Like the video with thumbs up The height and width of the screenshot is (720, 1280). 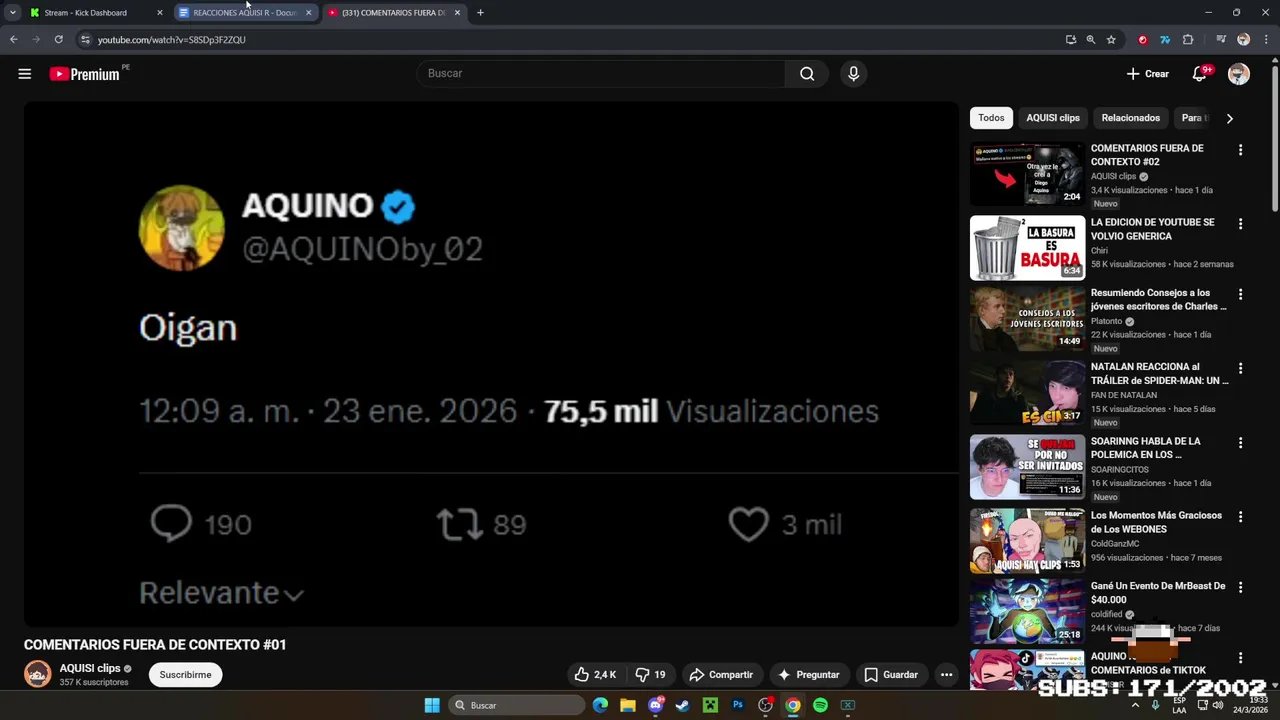(x=595, y=675)
